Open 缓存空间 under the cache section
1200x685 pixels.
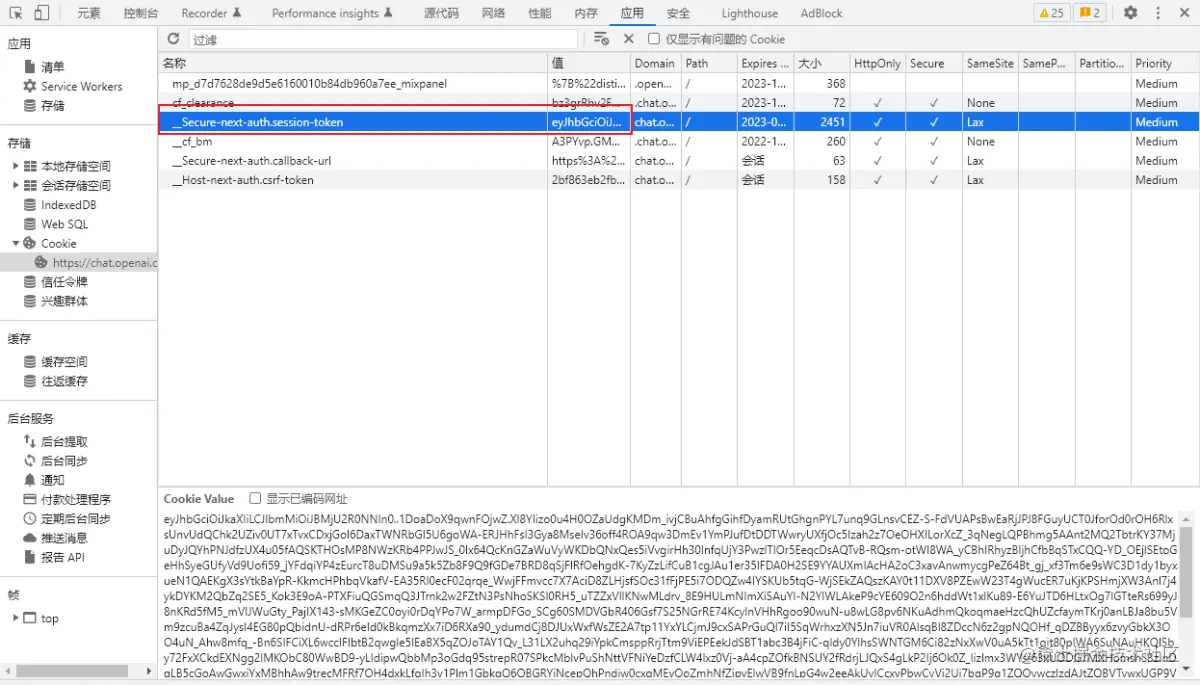(64, 362)
